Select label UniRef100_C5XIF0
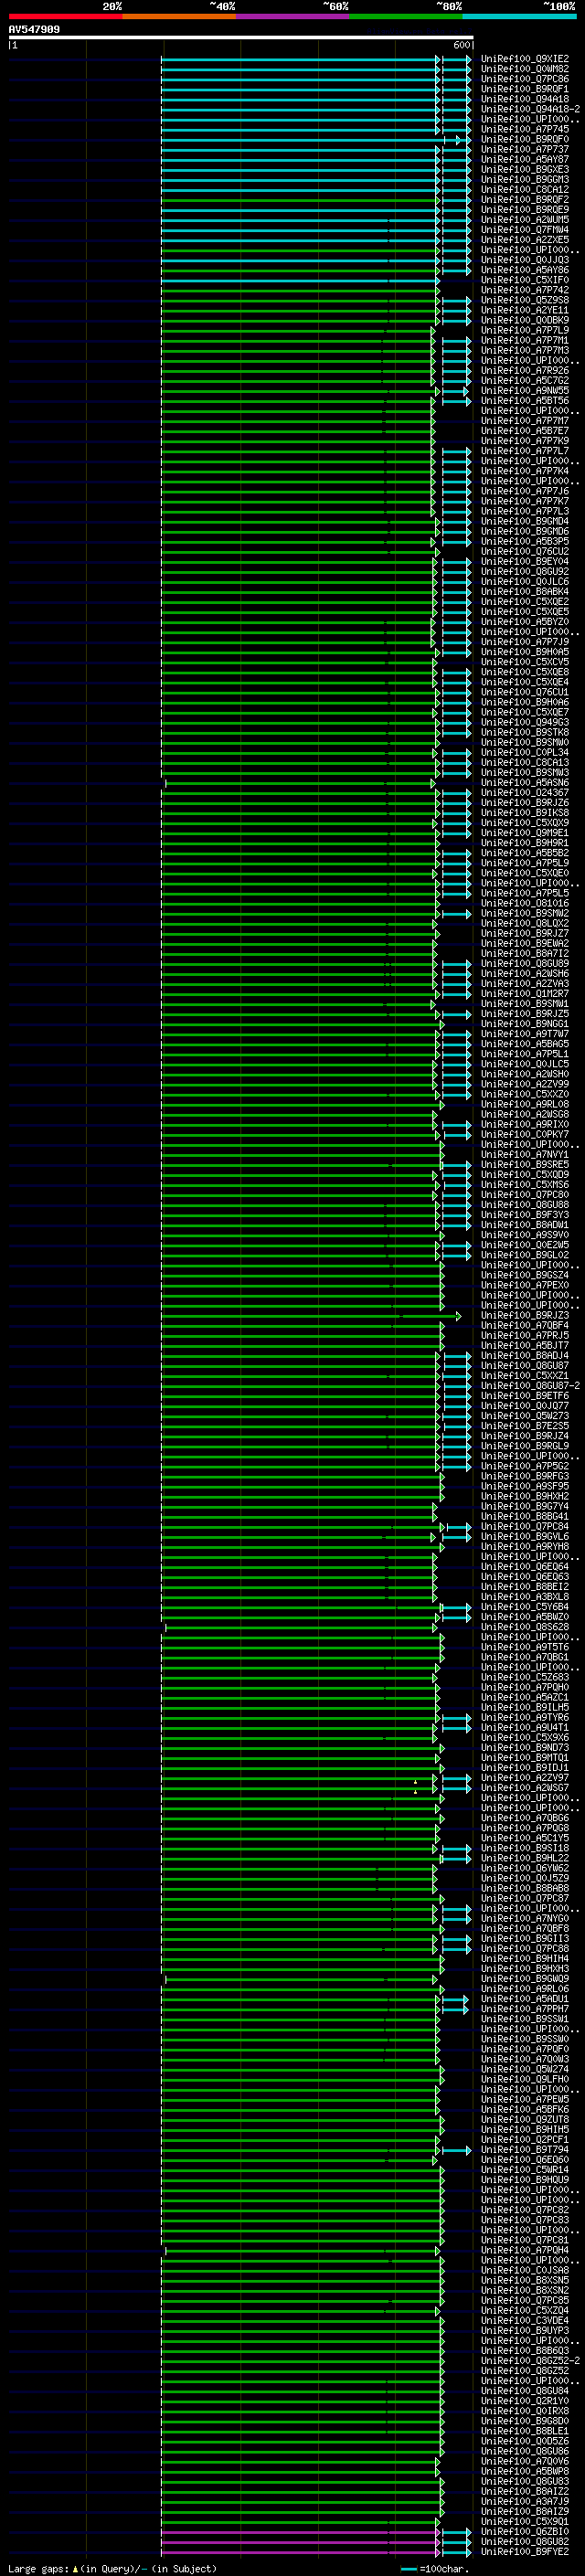 [x=525, y=280]
